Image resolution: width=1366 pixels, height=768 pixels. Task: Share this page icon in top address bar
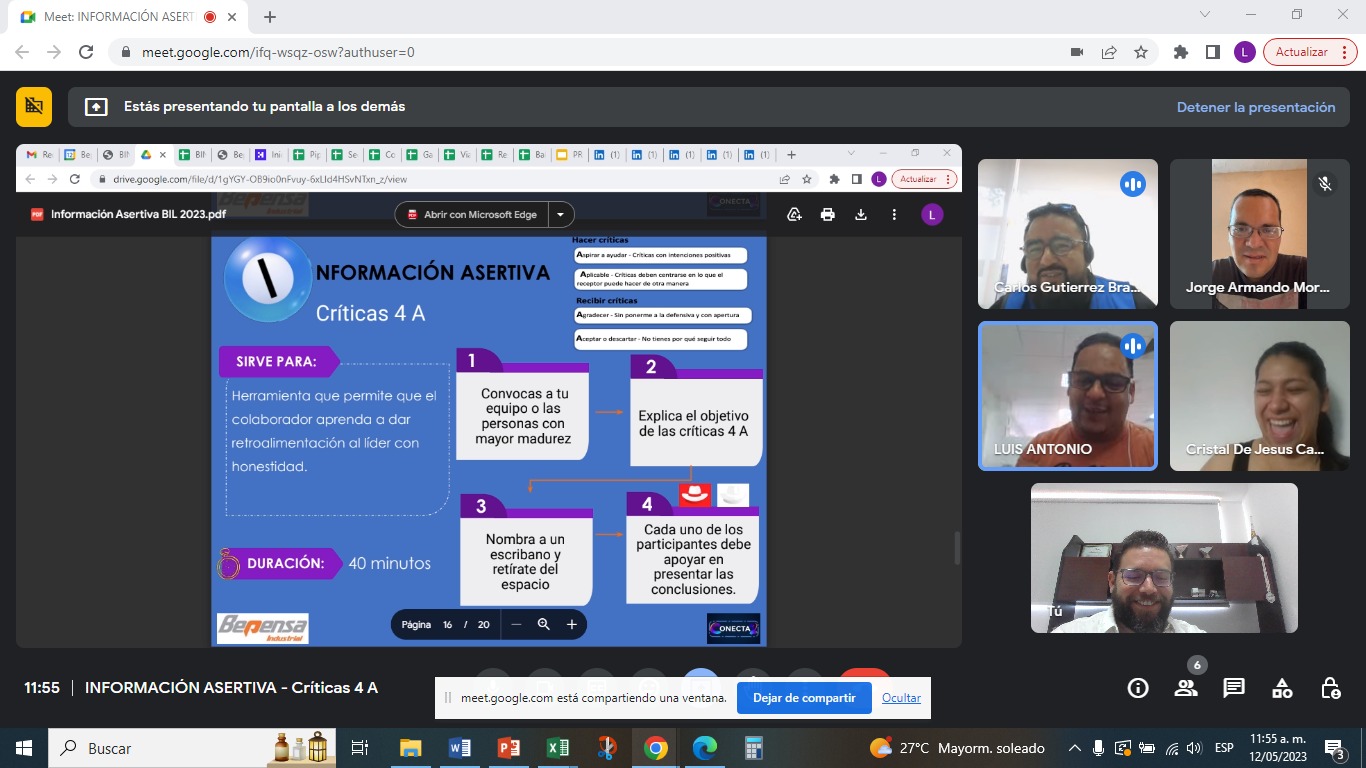pyautogui.click(x=1109, y=52)
